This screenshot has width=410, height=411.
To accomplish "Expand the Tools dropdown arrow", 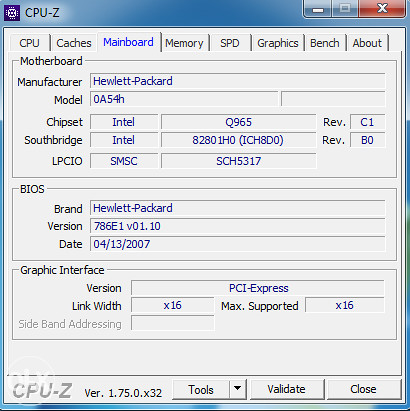I will tap(238, 389).
